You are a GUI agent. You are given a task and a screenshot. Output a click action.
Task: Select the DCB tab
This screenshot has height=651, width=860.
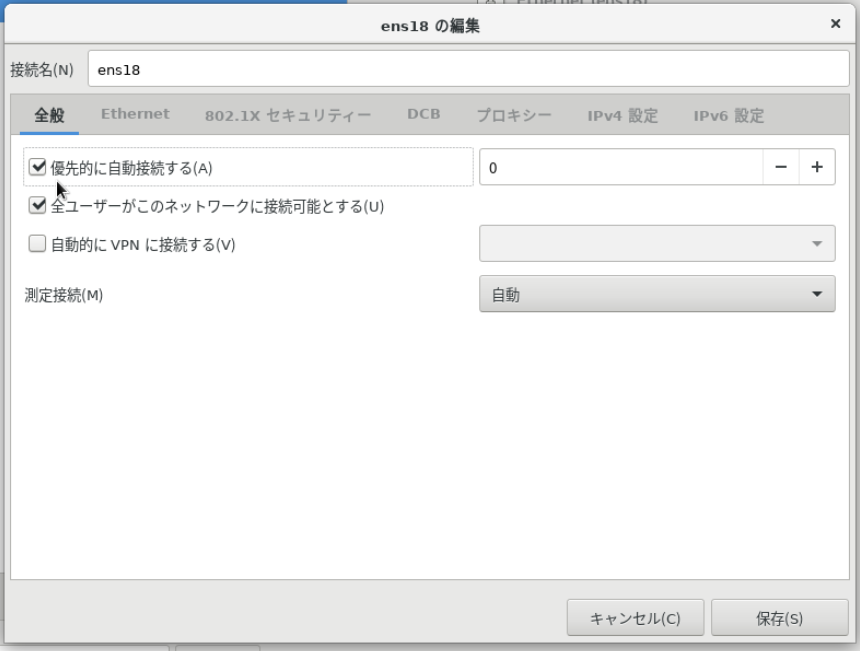coord(422,115)
